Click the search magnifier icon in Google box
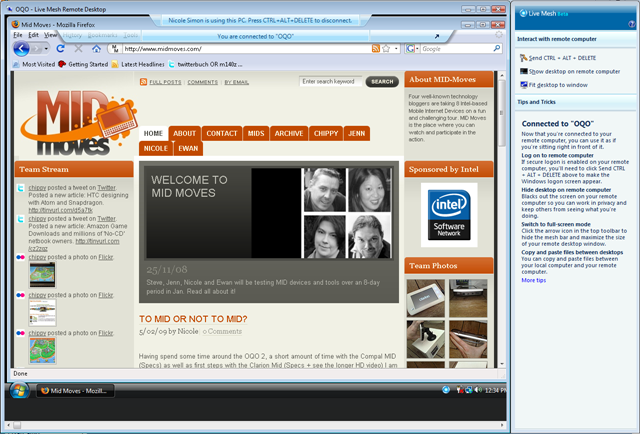 tap(496, 48)
